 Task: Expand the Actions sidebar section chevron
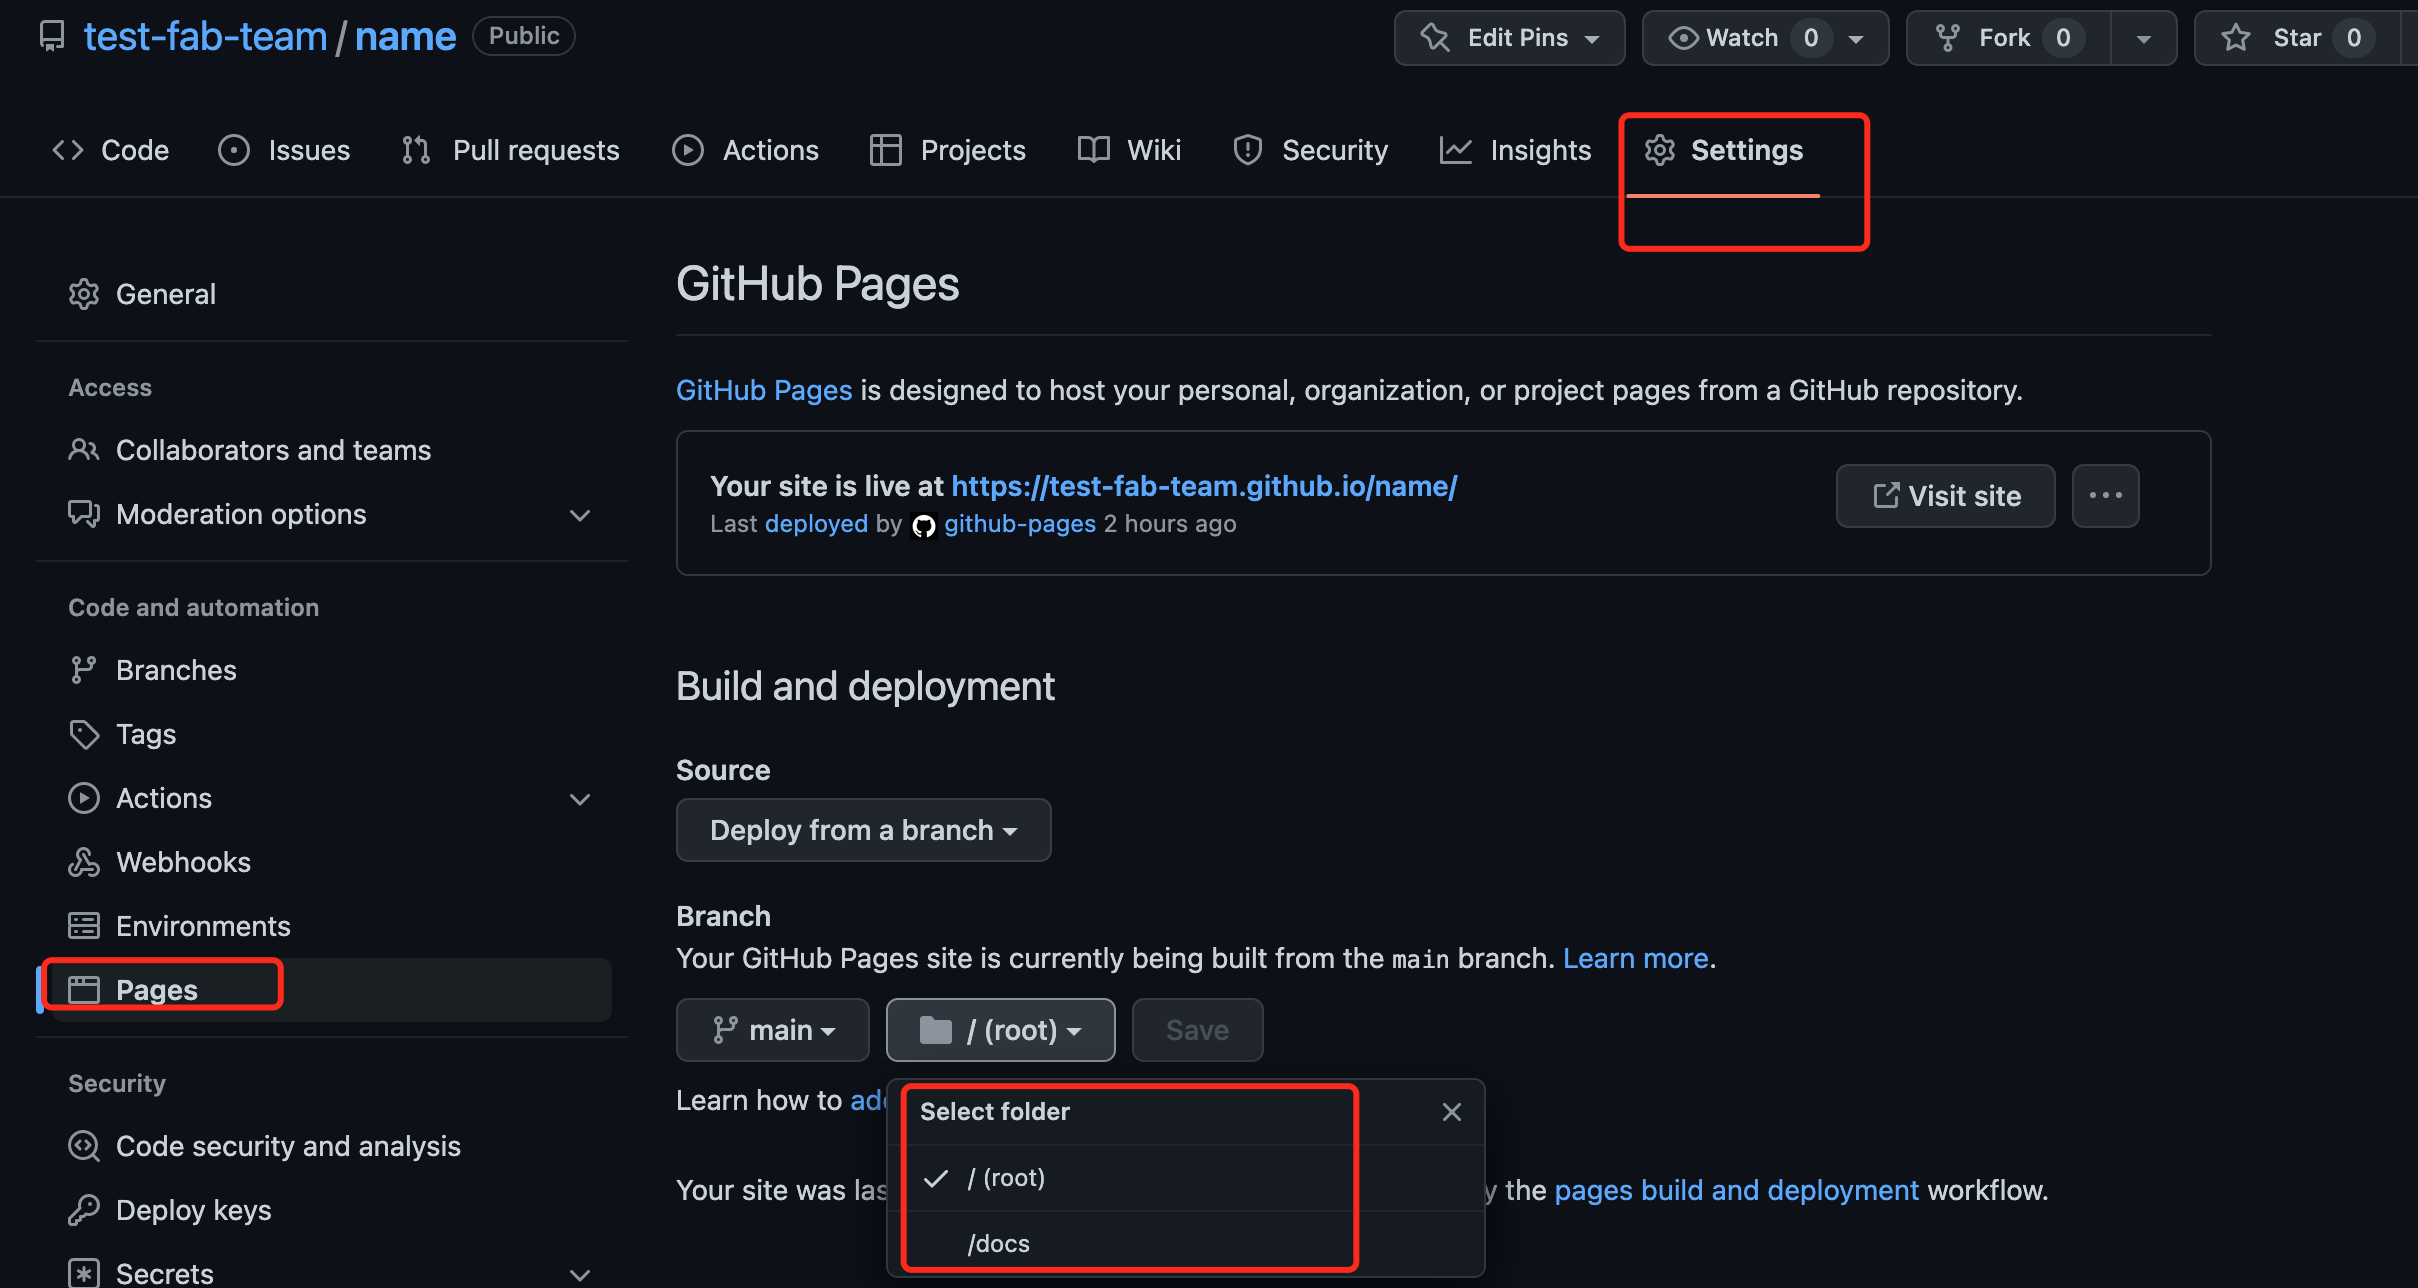(580, 799)
